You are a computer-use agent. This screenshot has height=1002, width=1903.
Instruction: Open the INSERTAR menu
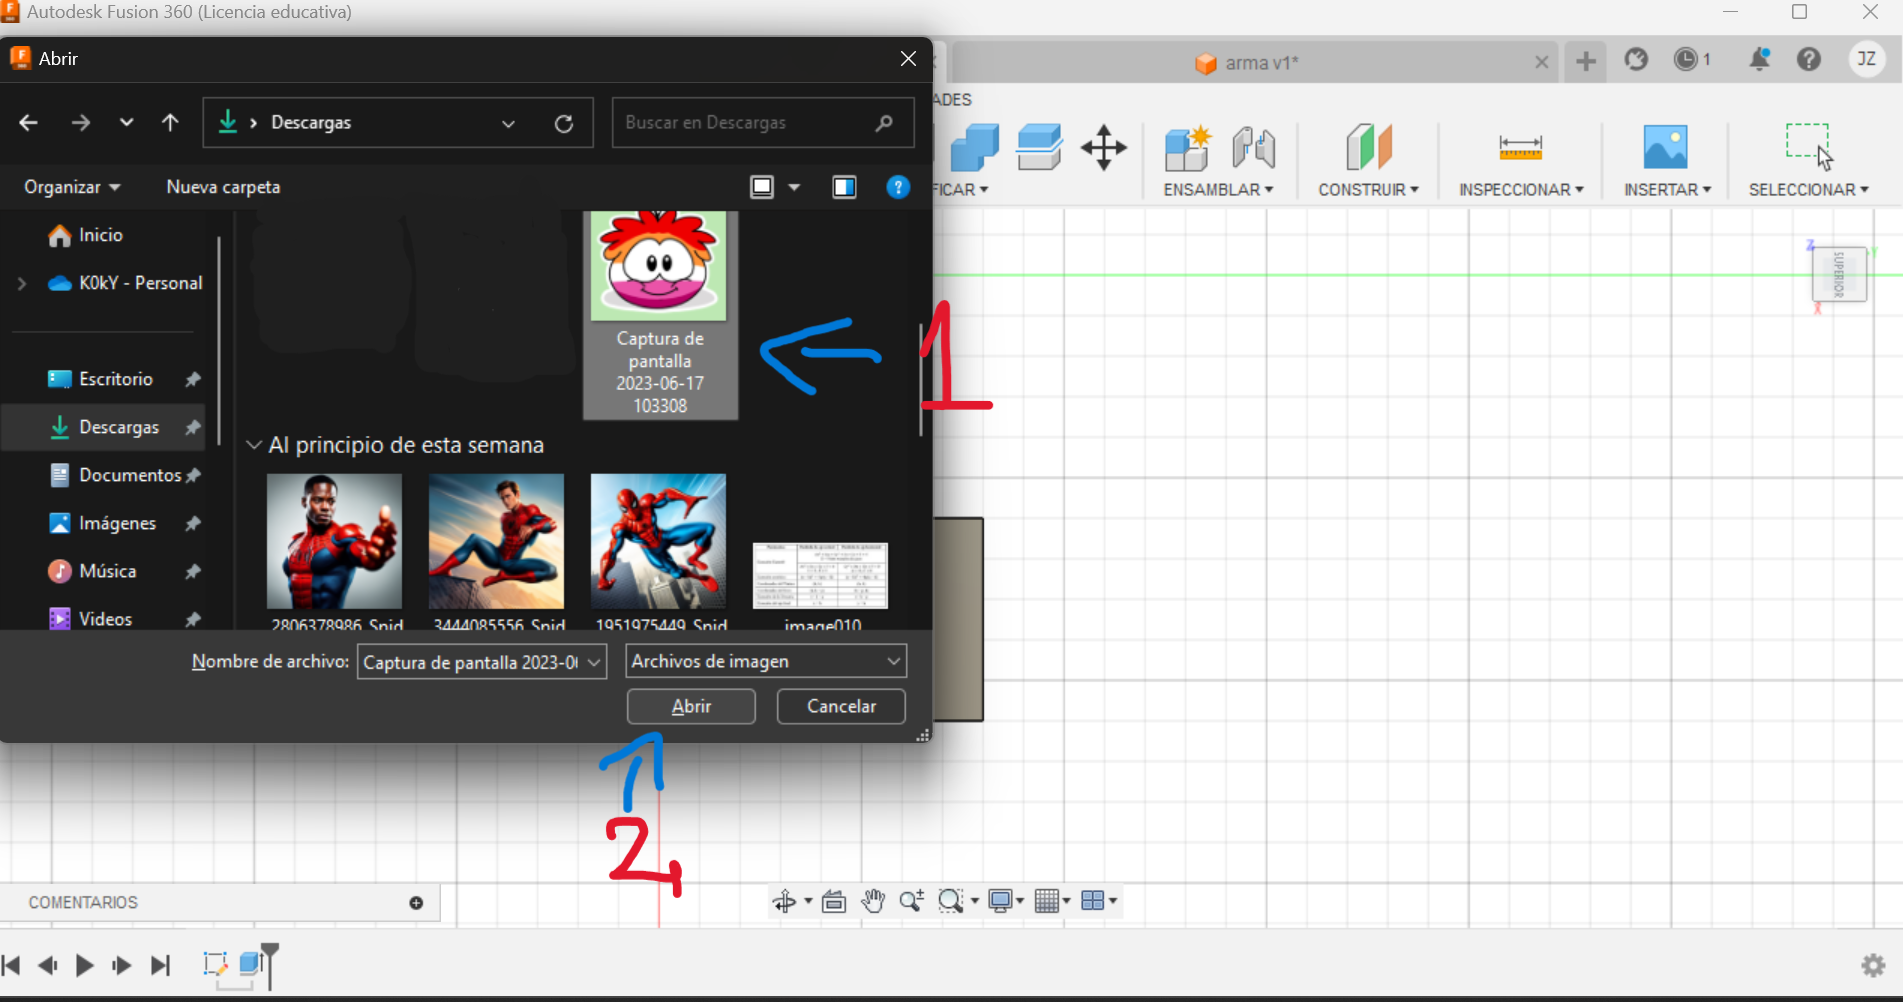(x=1667, y=190)
